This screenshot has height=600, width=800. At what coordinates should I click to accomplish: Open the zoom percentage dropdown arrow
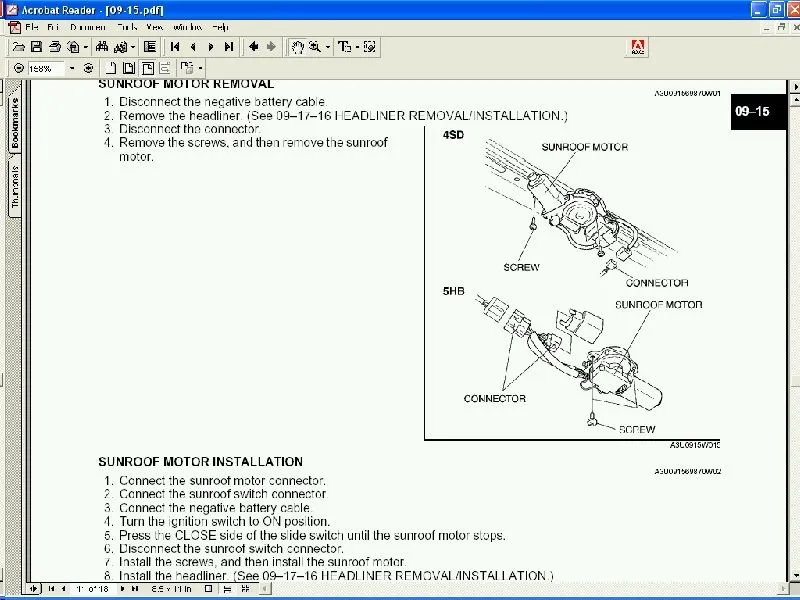pyautogui.click(x=71, y=67)
